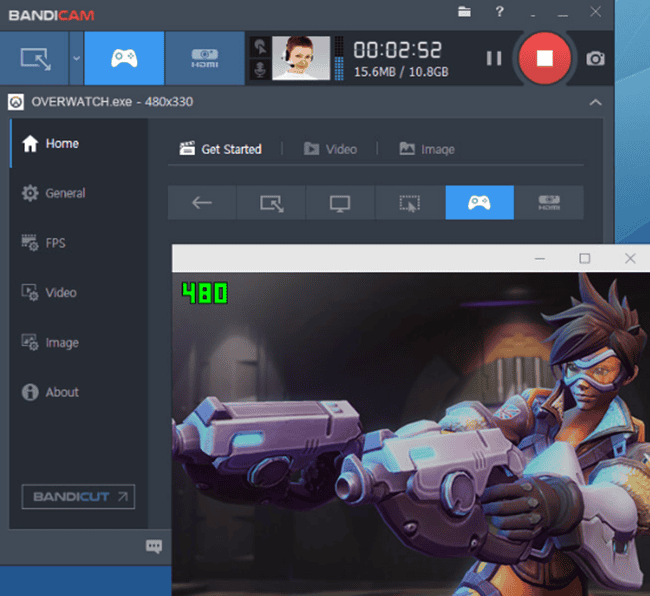Click the BANDICAM logo
The image size is (650, 596).
point(52,16)
